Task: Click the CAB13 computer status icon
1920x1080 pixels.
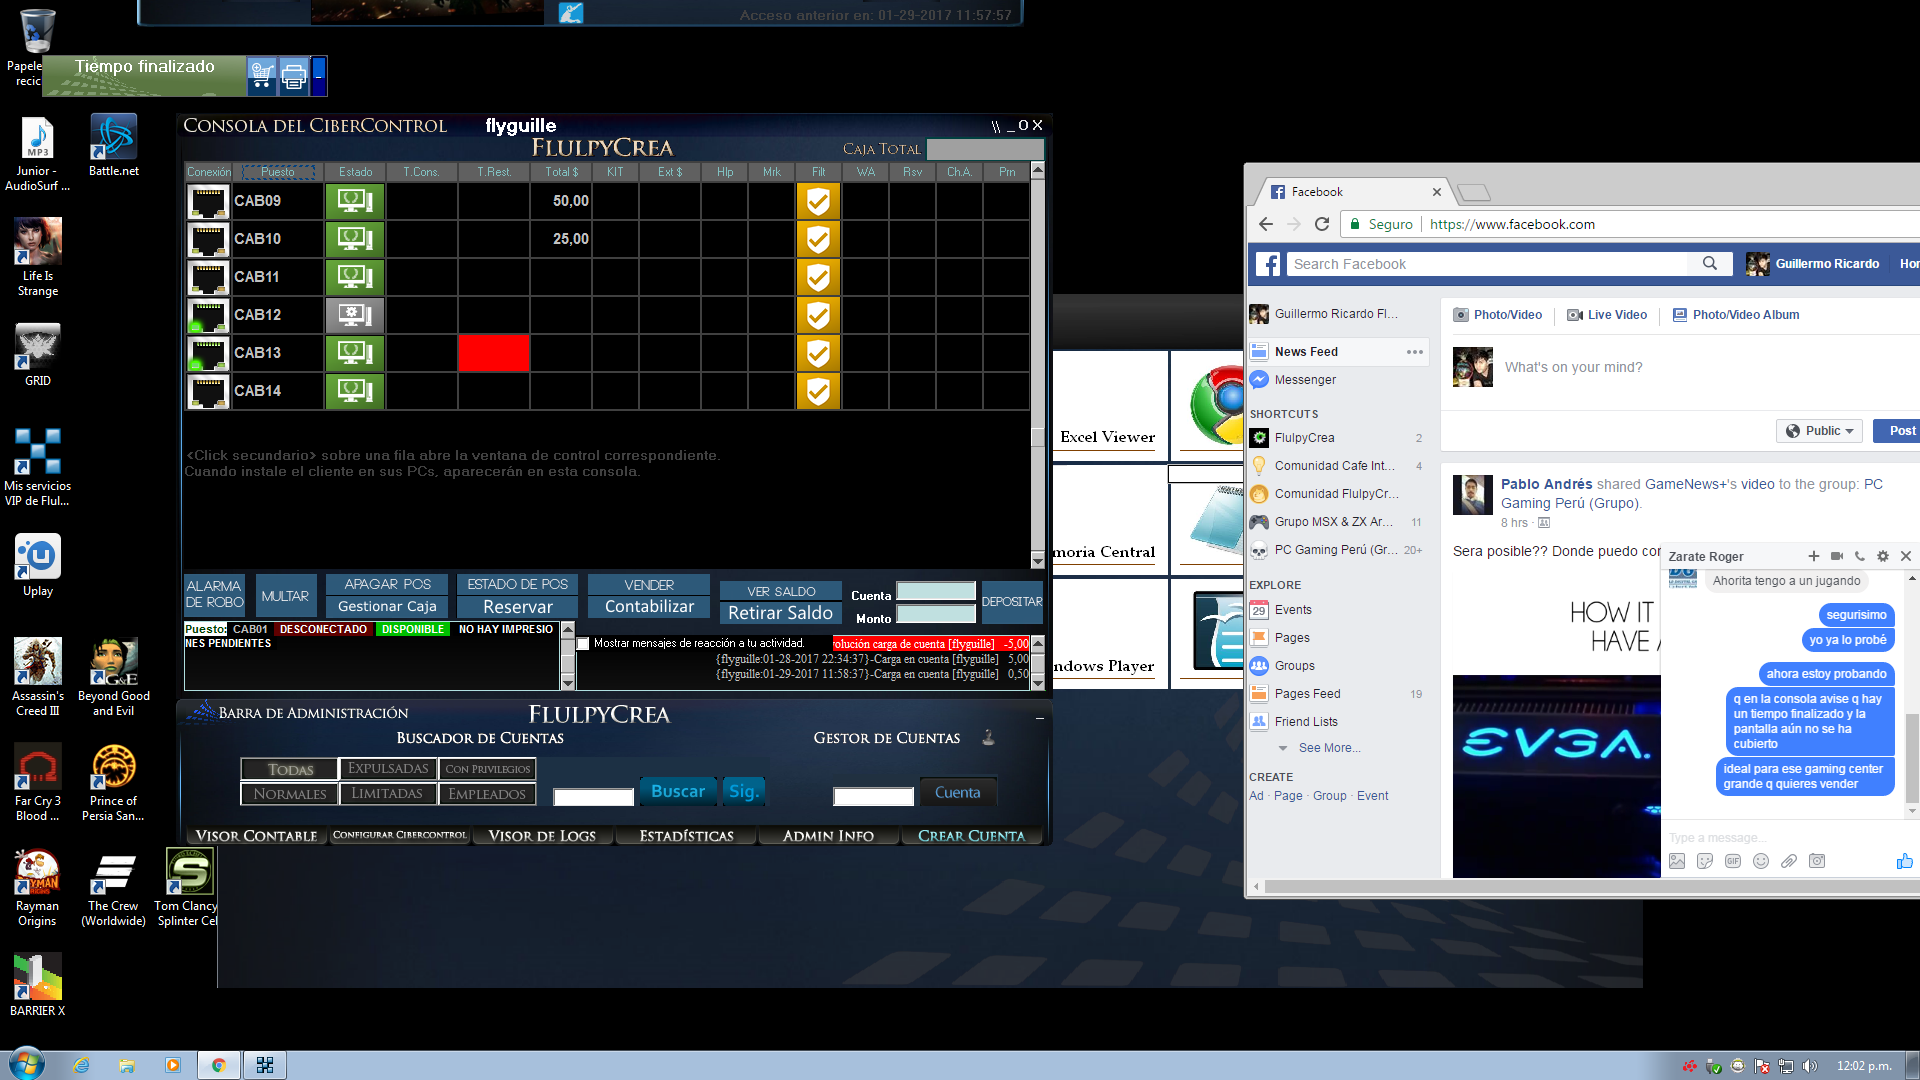Action: (354, 353)
